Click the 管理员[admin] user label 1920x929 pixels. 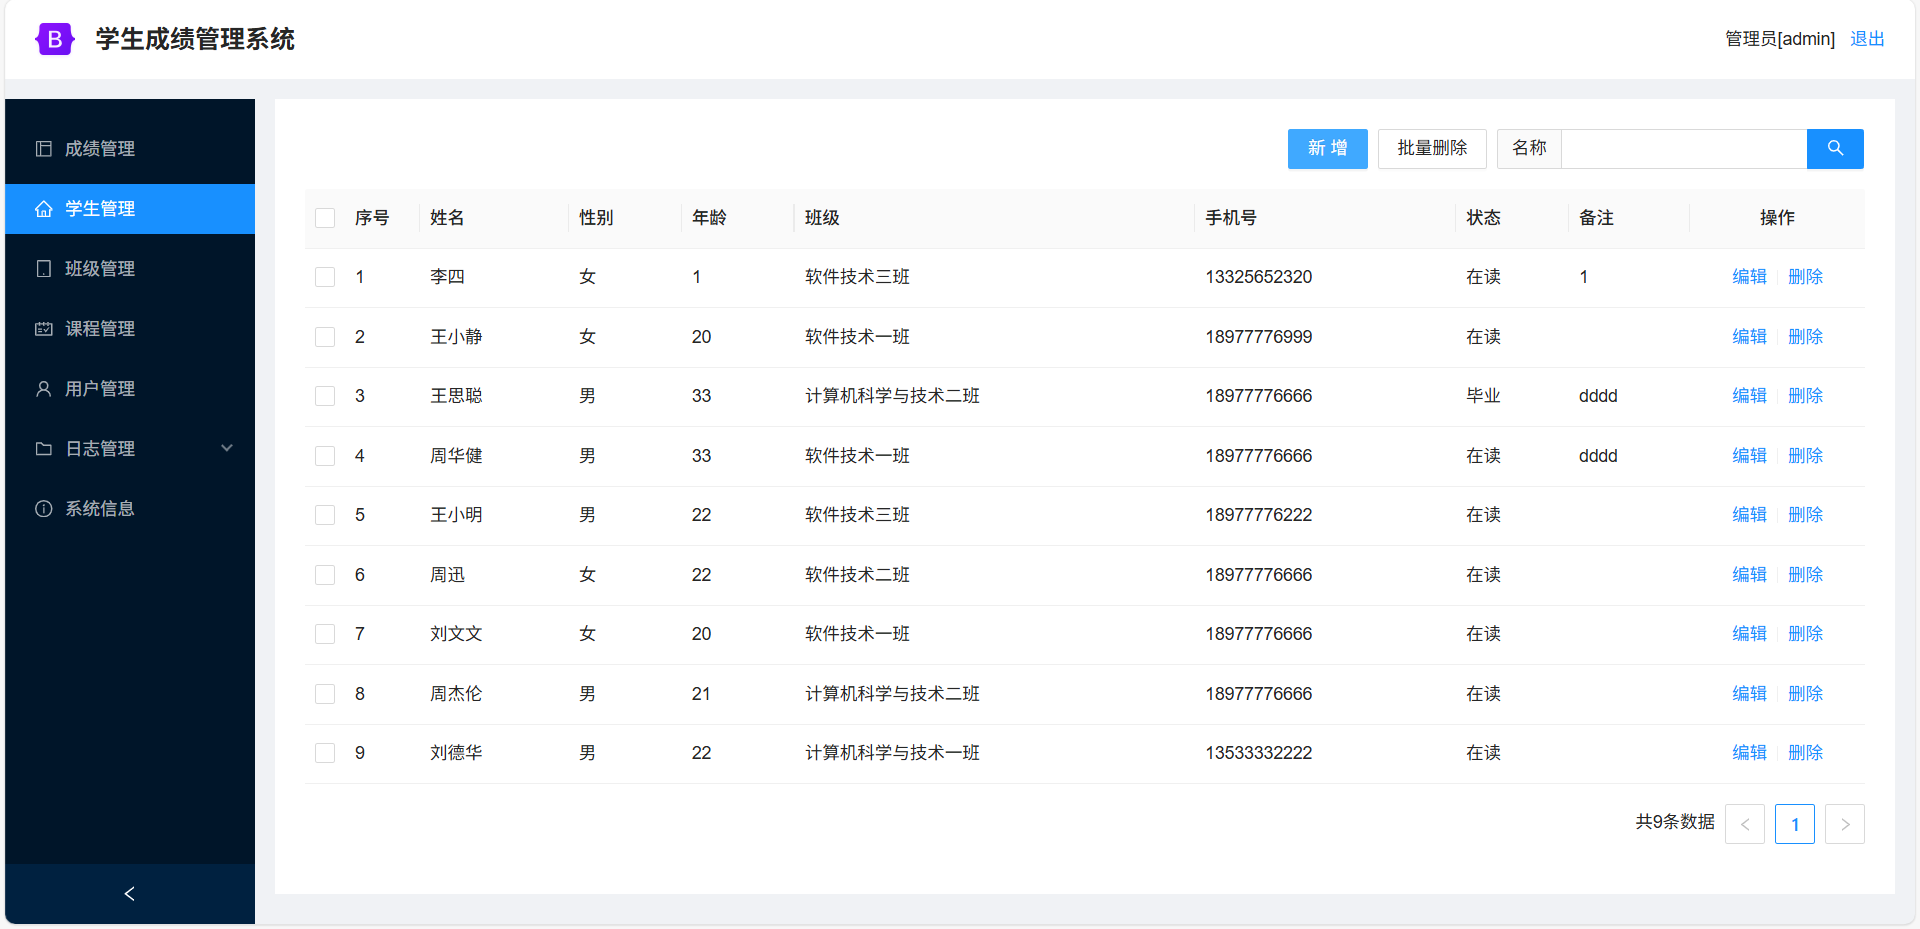[x=1780, y=39]
